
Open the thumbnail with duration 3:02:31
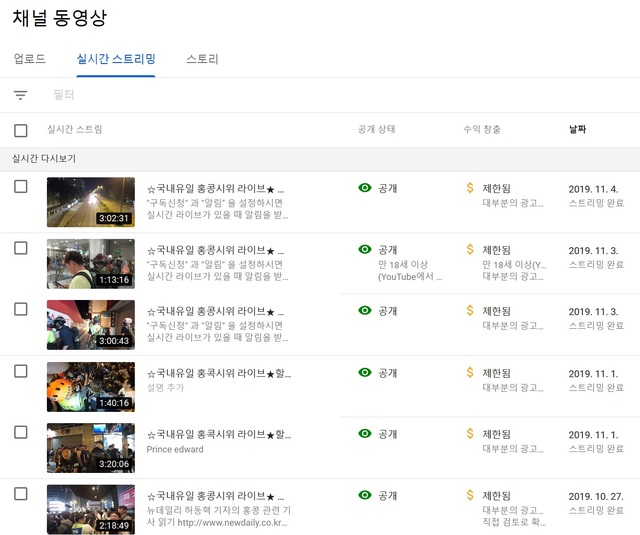91,202
